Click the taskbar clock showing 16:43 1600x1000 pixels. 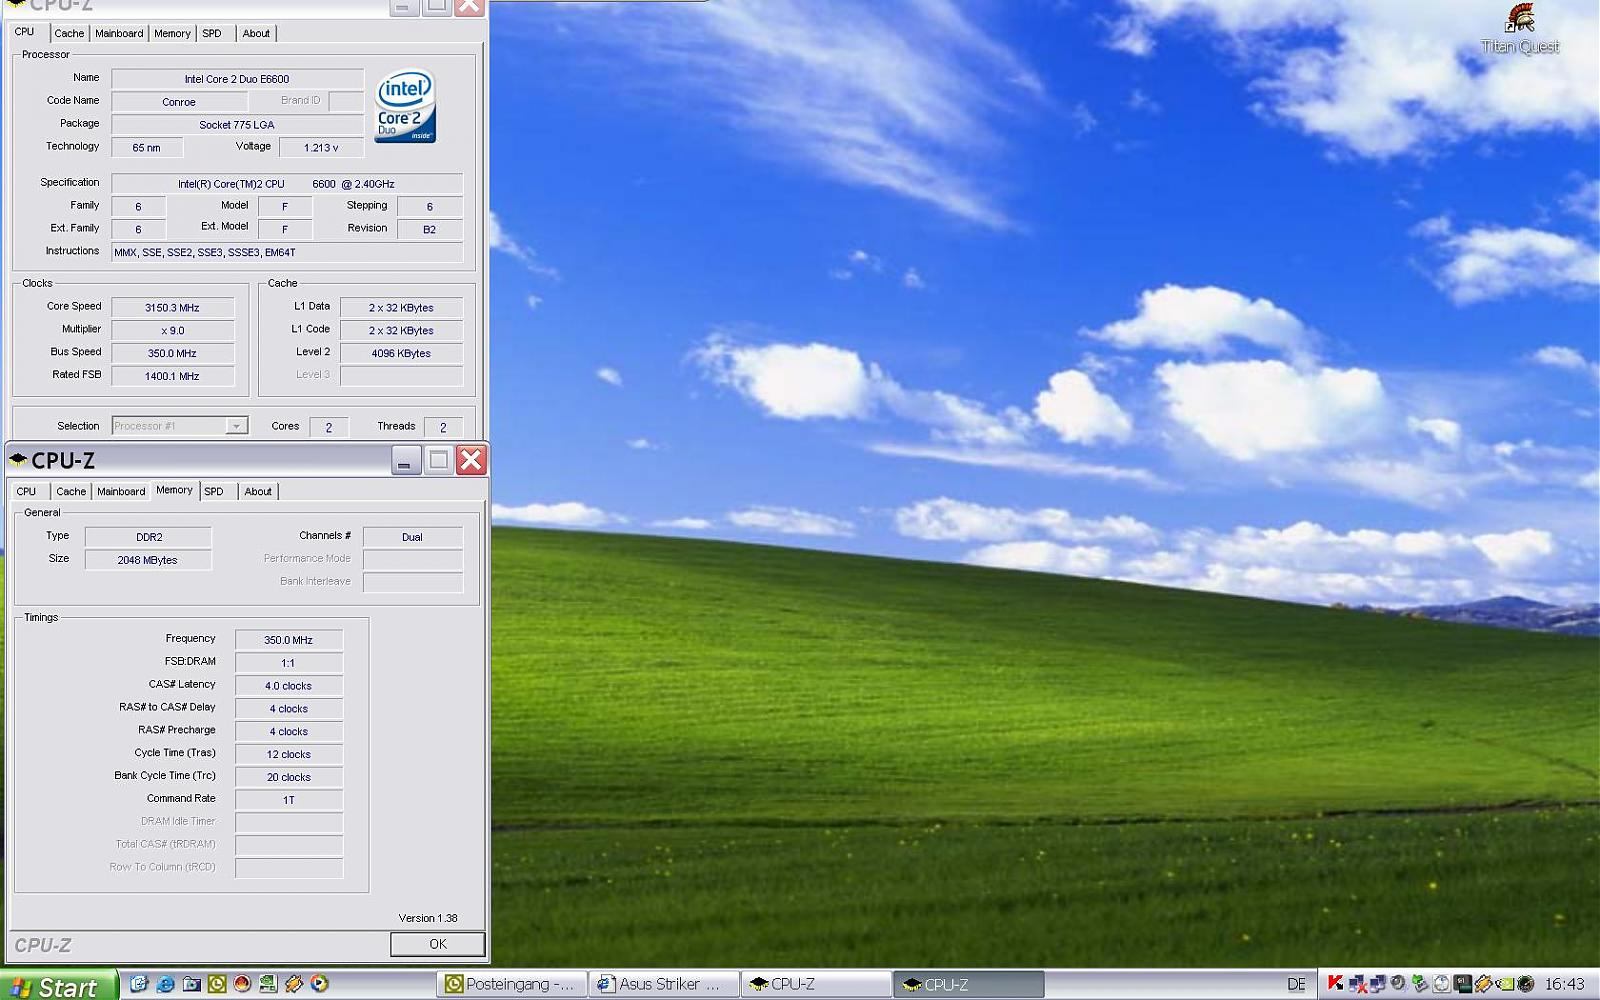pos(1564,984)
